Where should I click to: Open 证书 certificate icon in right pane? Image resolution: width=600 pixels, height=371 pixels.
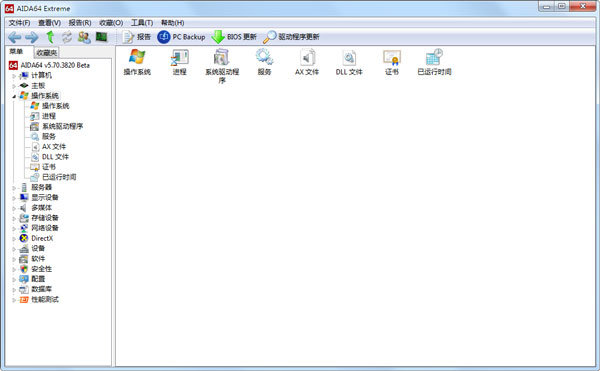pos(392,62)
